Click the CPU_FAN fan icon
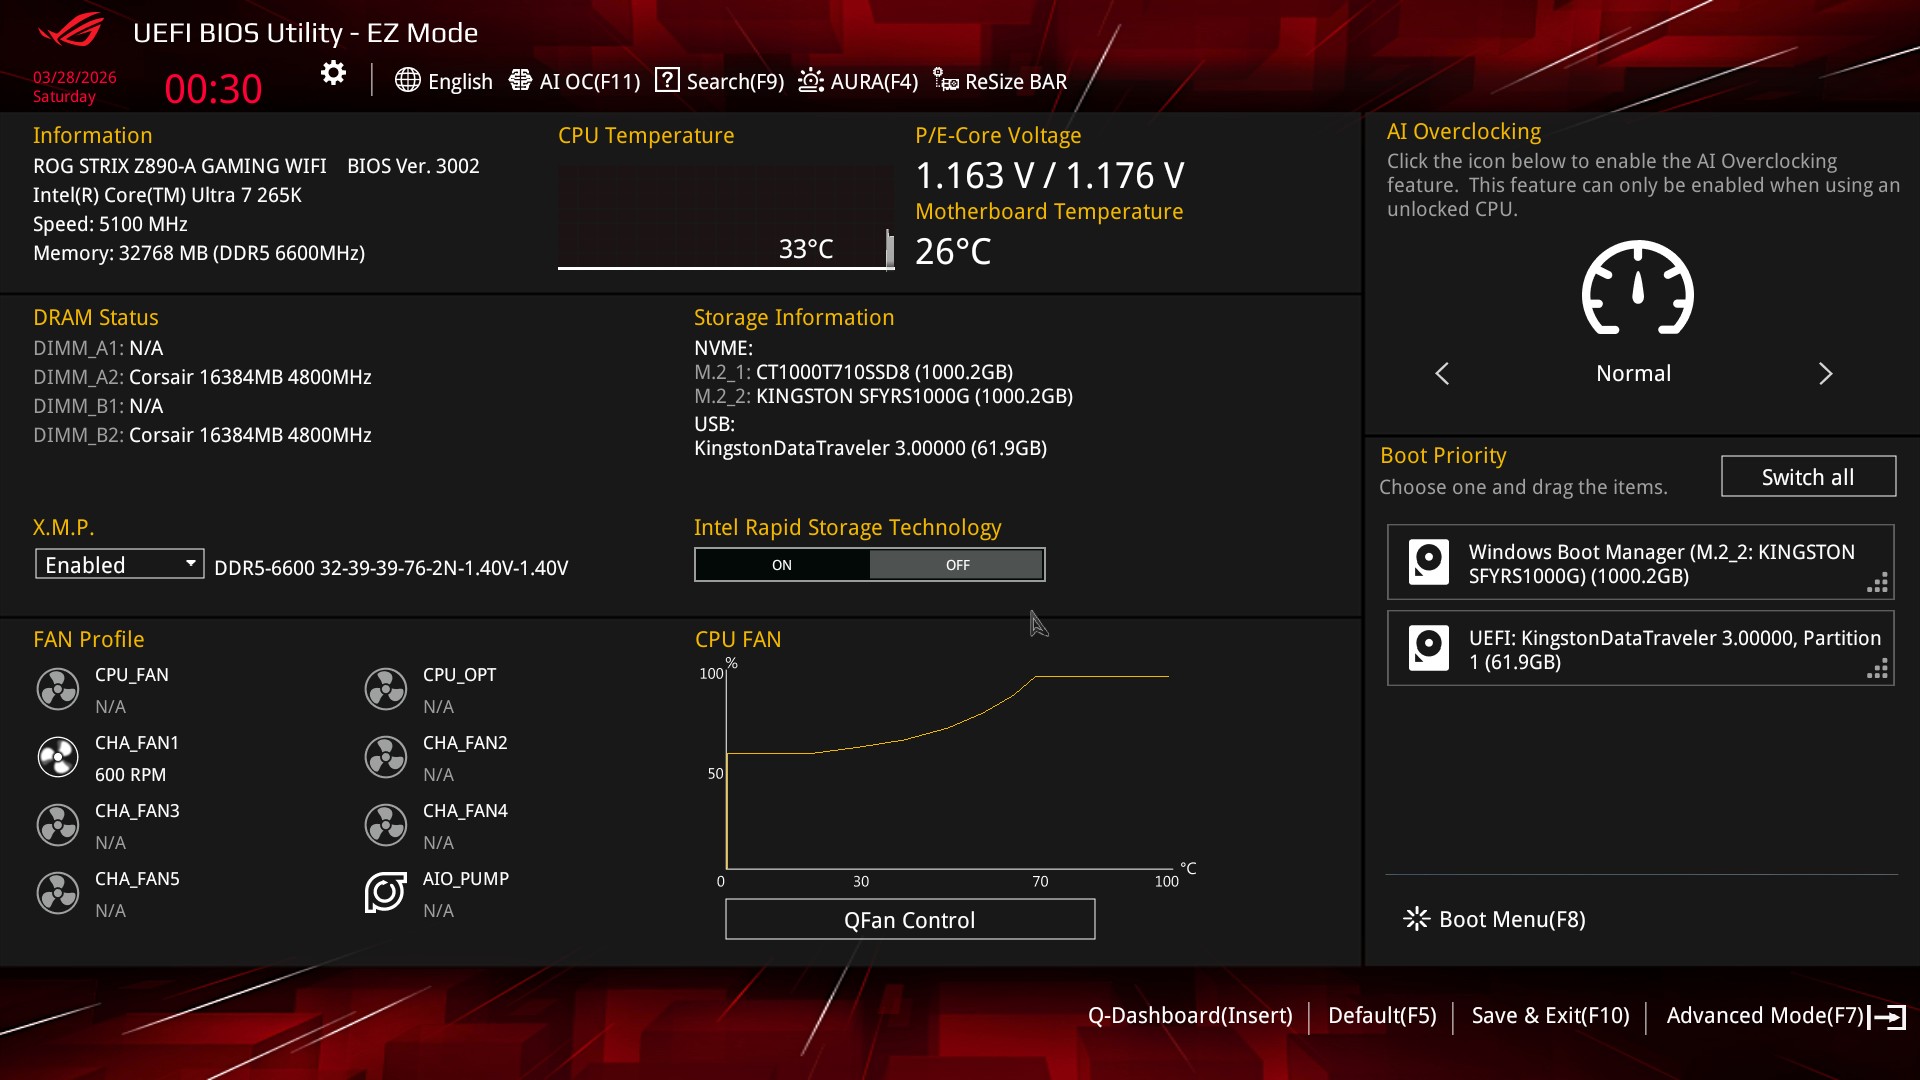Screen dimensions: 1920x1080 coord(58,690)
